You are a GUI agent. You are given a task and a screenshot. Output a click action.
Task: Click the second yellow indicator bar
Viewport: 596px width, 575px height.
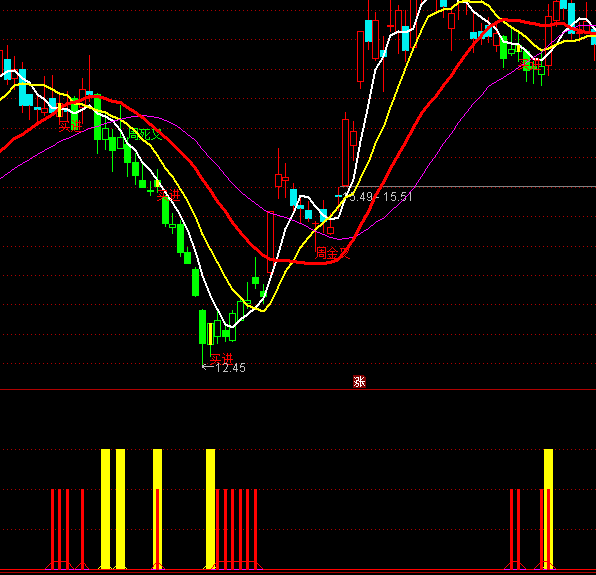tap(120, 509)
